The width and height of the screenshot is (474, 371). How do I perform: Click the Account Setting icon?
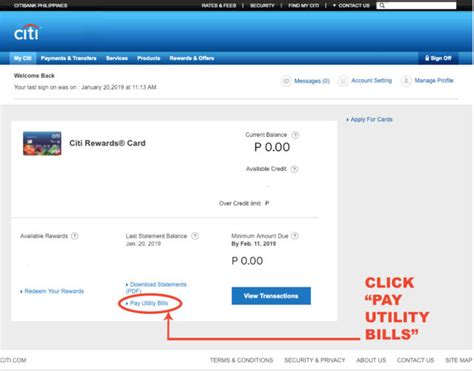pyautogui.click(x=343, y=81)
